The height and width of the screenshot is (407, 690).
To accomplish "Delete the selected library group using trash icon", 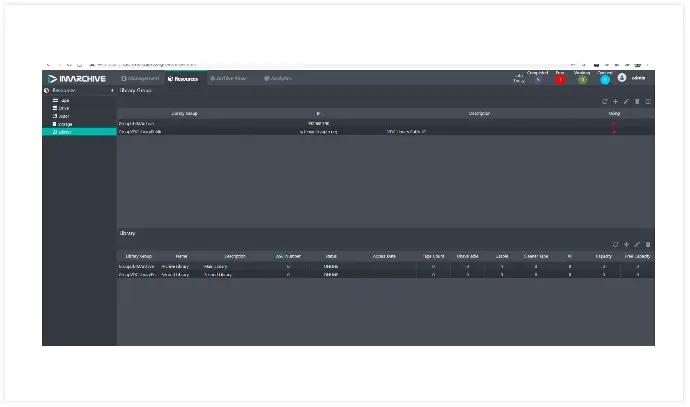I will point(637,101).
